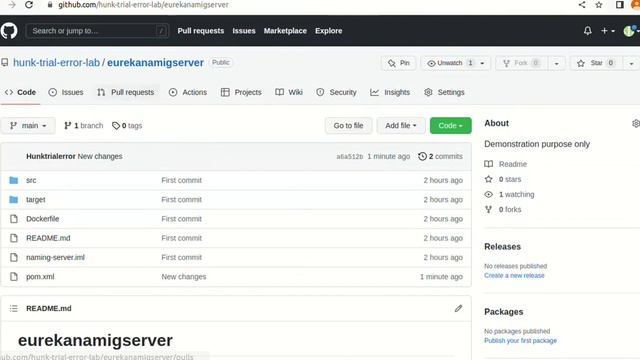This screenshot has height=360, width=640.
Task: Open New changes commit on pom.xml row
Action: [184, 276]
